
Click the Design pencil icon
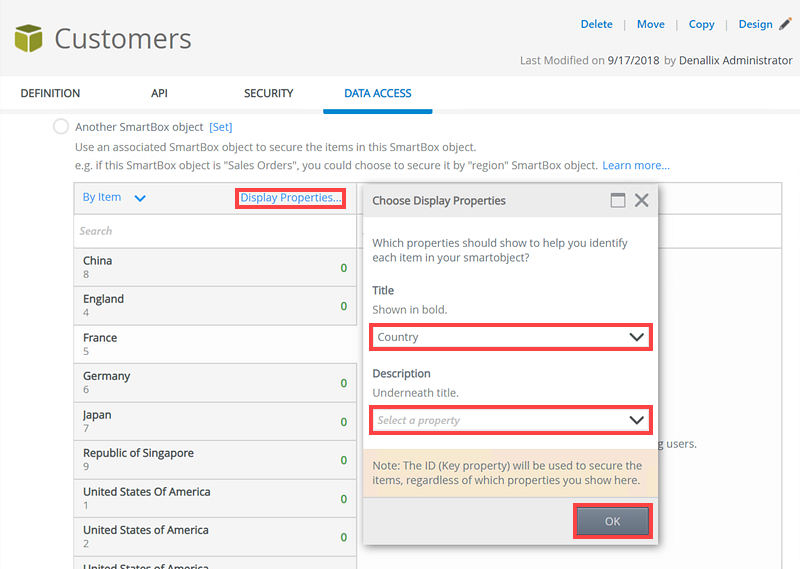[785, 24]
